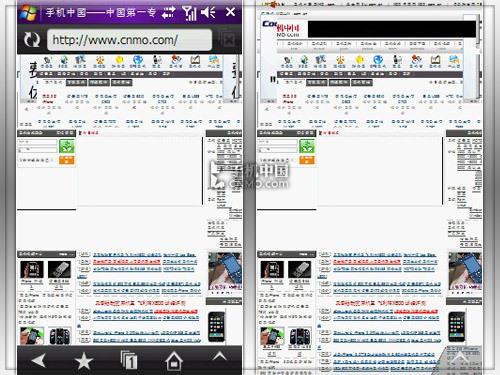Image resolution: width=500 pixels, height=375 pixels.
Task: Tap the stop loading X beside the URL
Action: tap(229, 40)
